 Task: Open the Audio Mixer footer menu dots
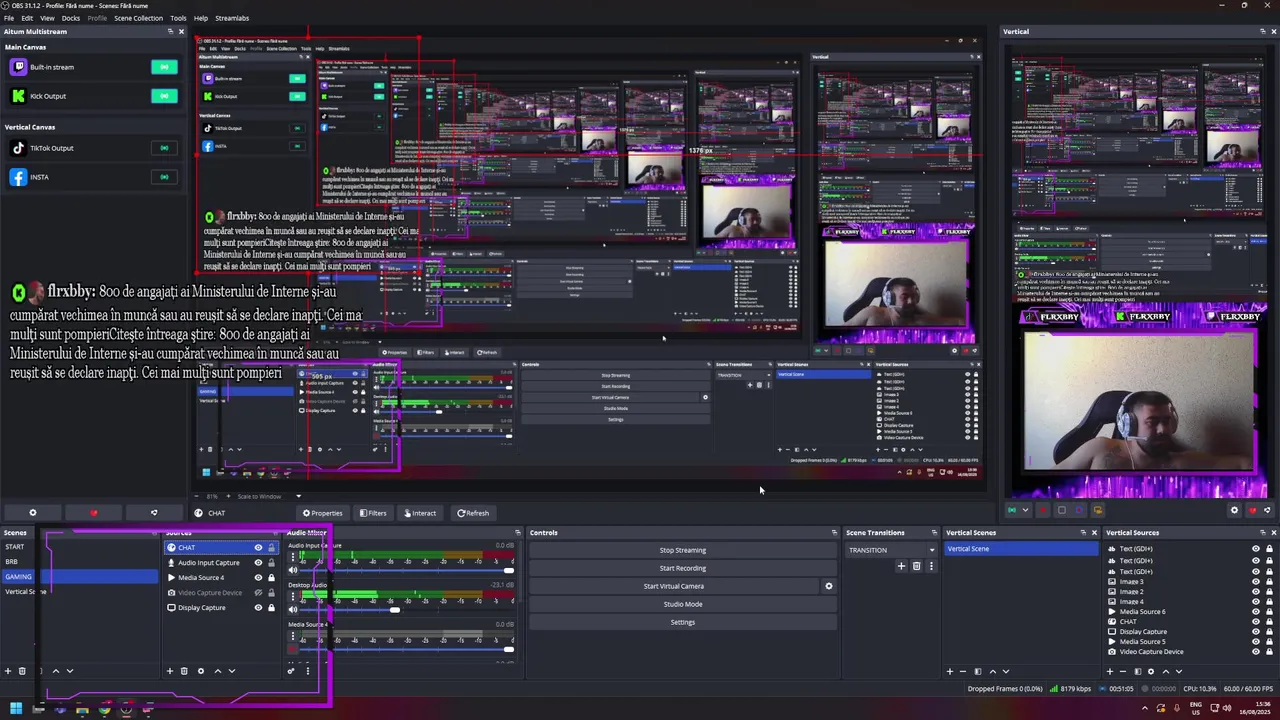(x=307, y=671)
